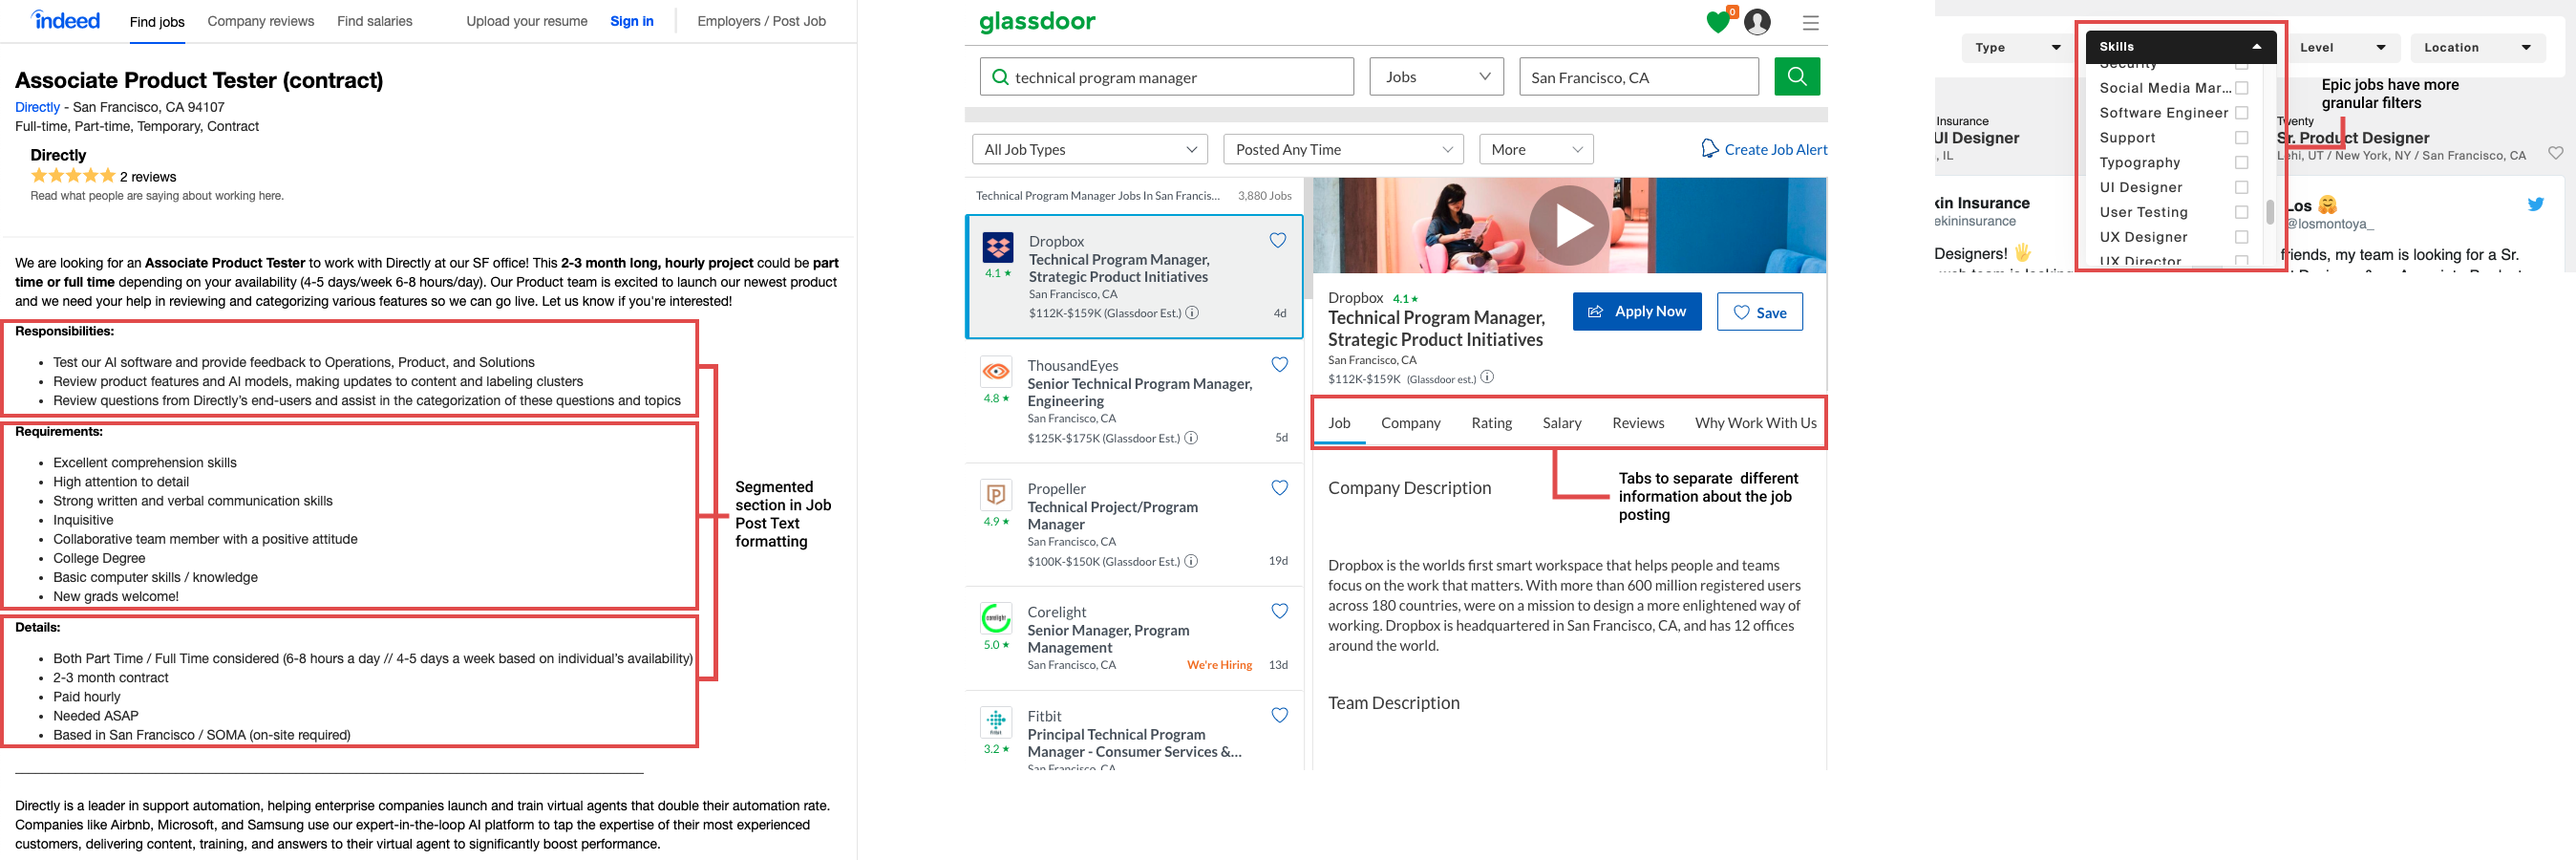
Task: Check the User Testing skill checkbox
Action: (x=2241, y=212)
